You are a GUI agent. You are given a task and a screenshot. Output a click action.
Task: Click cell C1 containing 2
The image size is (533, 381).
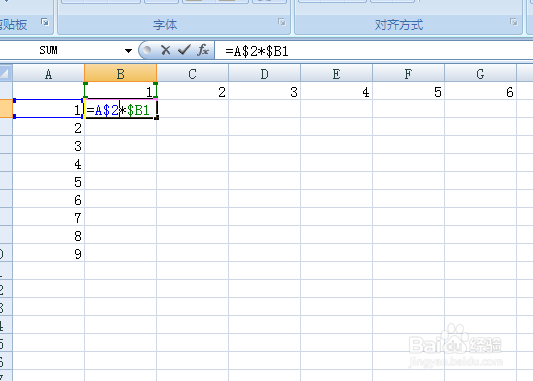[x=193, y=91]
